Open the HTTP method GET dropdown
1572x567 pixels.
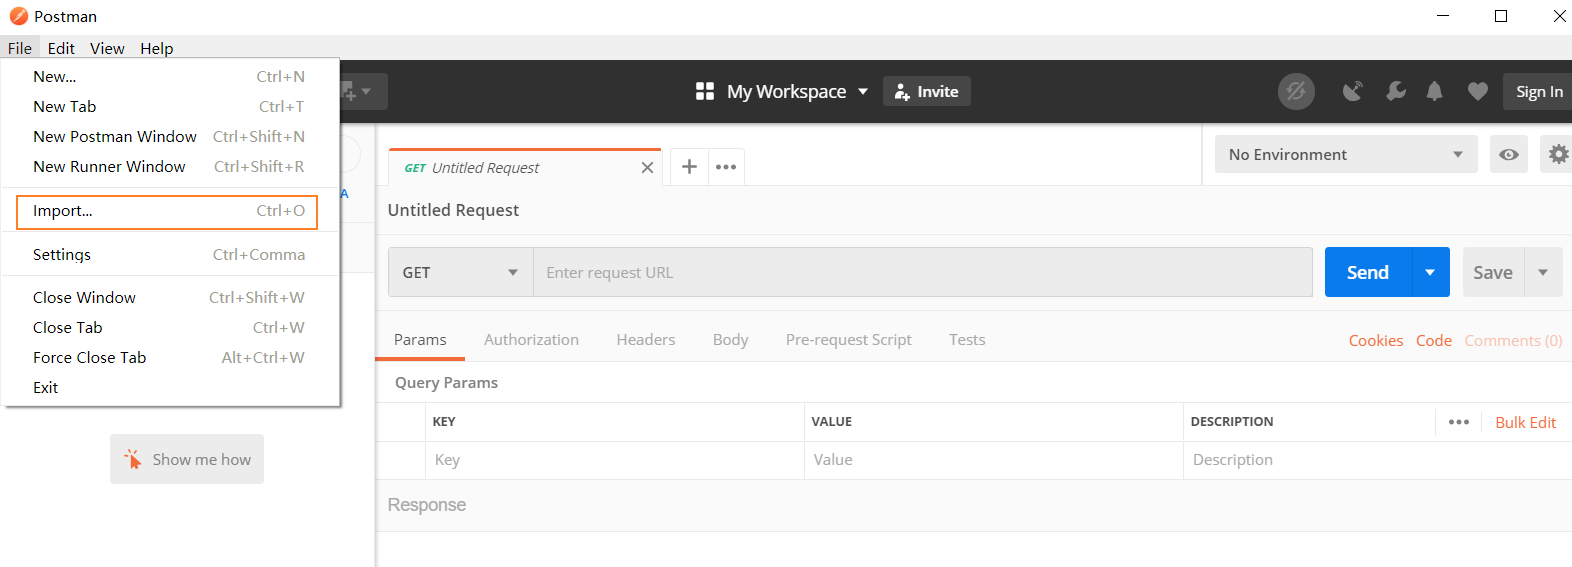click(461, 272)
